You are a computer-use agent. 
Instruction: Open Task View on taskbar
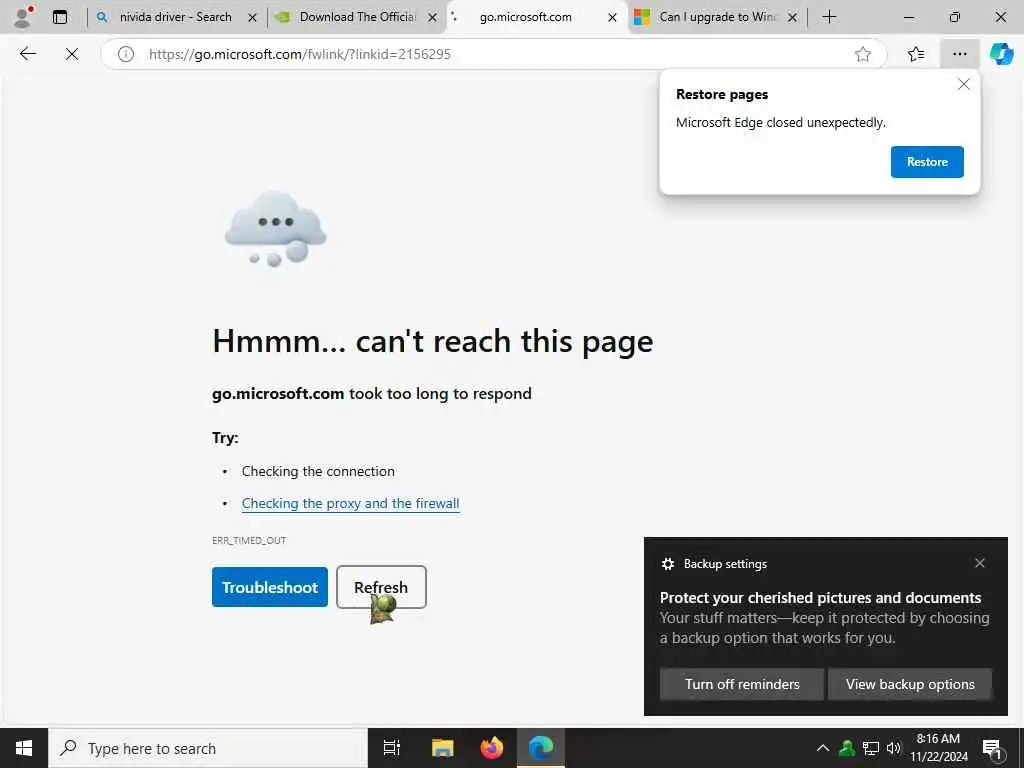pos(392,748)
